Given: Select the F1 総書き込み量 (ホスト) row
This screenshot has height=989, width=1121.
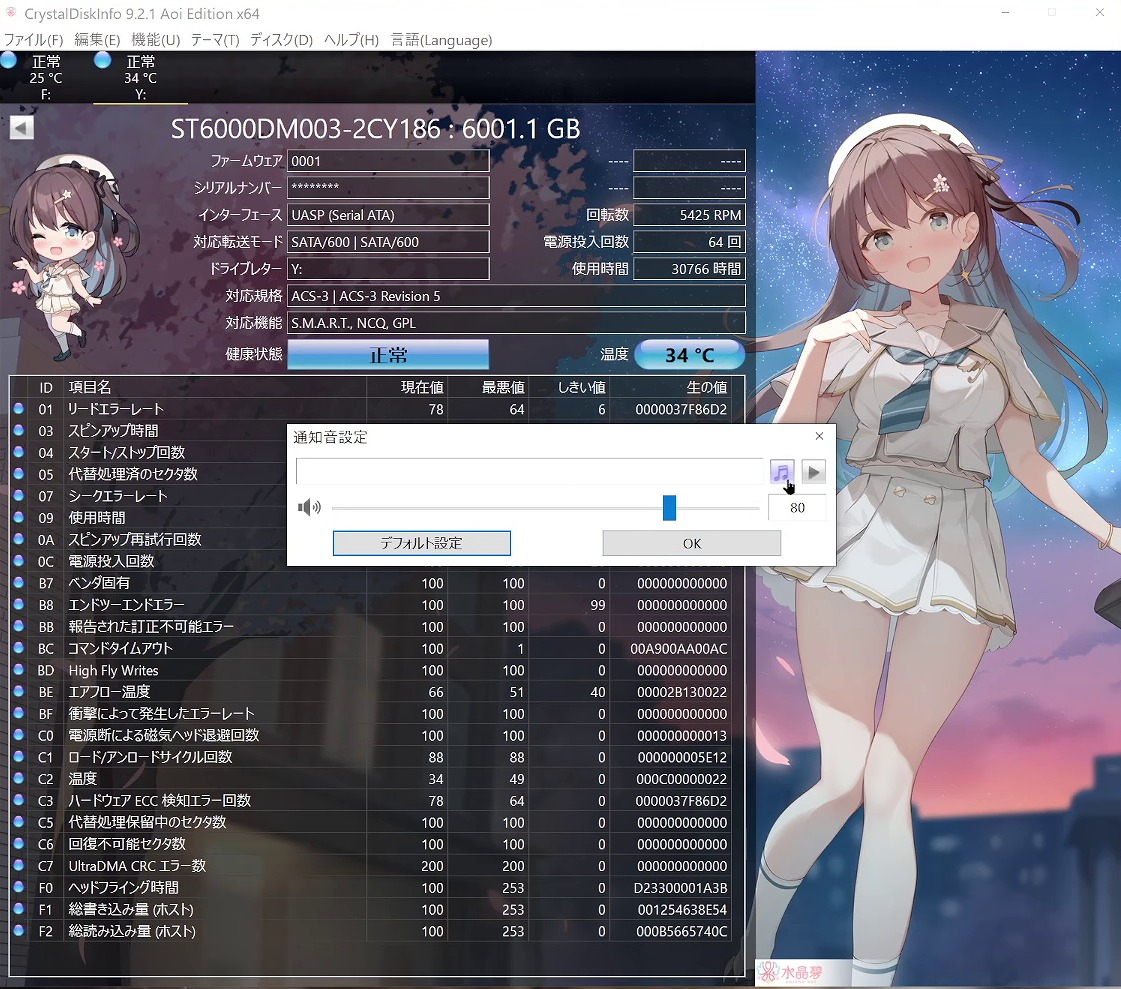Looking at the screenshot, I should tap(372, 909).
